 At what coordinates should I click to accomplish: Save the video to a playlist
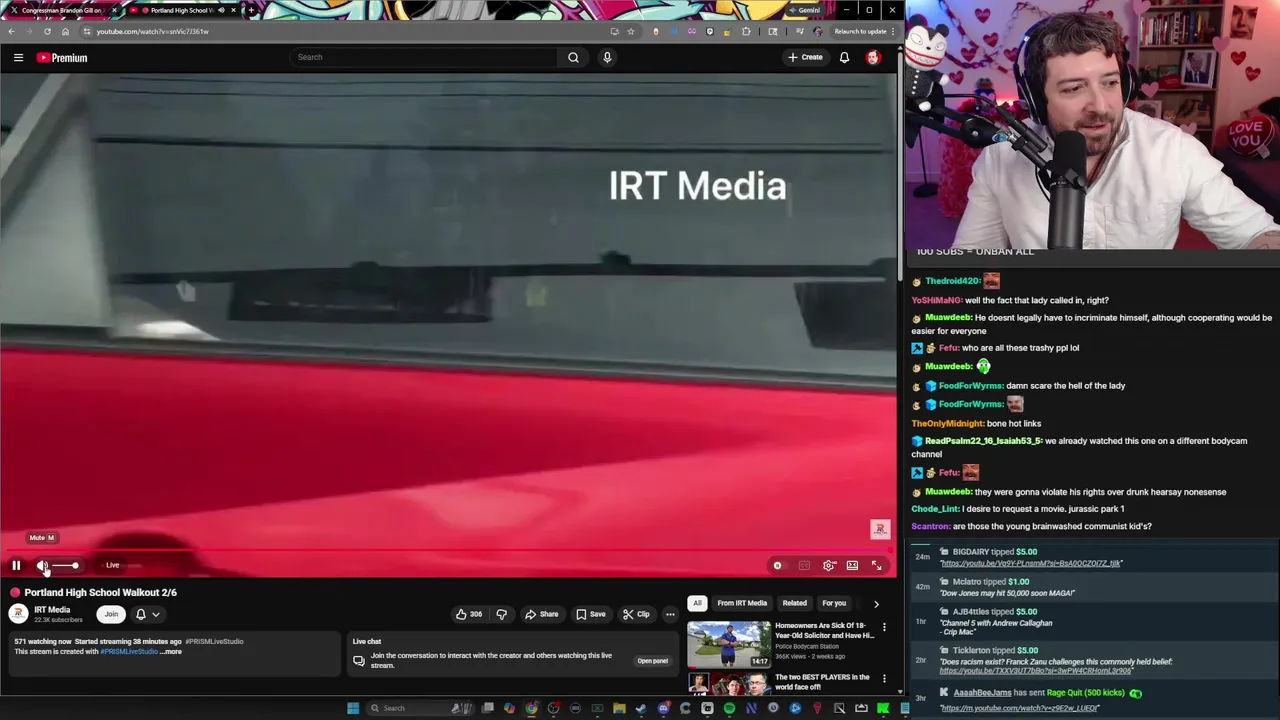tap(591, 614)
